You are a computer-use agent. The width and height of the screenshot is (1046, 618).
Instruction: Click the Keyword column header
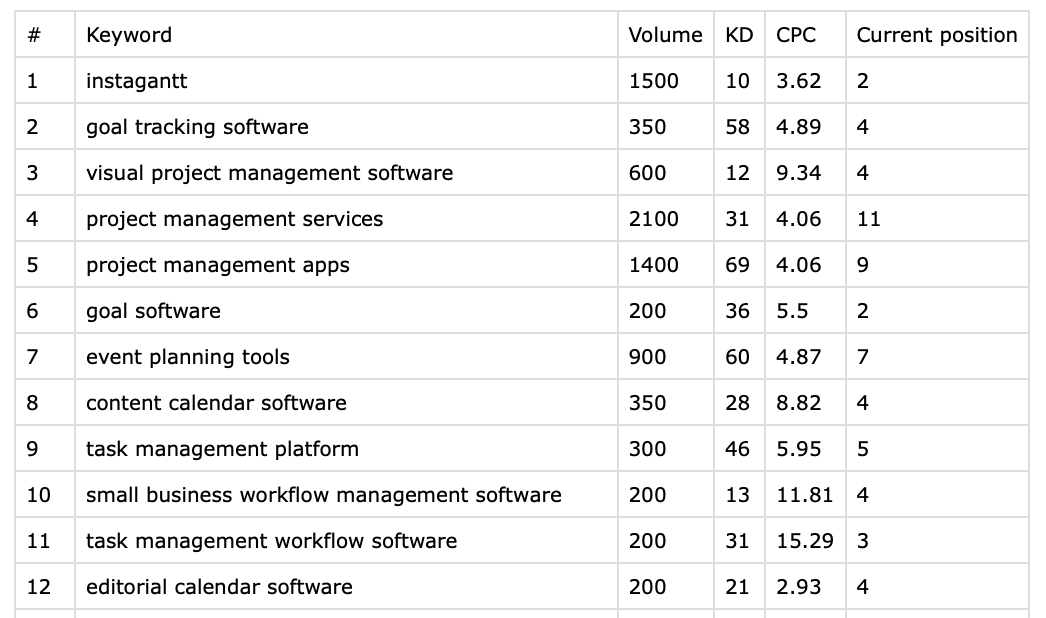129,35
